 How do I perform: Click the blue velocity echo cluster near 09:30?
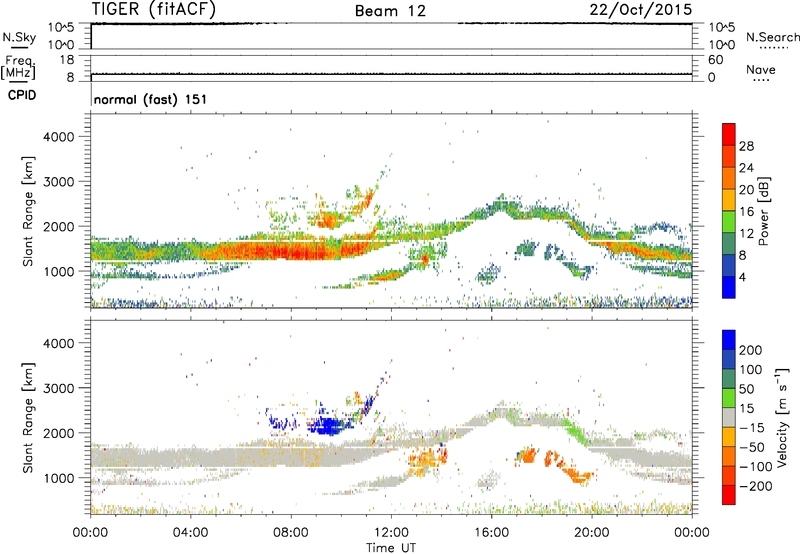coord(327,425)
